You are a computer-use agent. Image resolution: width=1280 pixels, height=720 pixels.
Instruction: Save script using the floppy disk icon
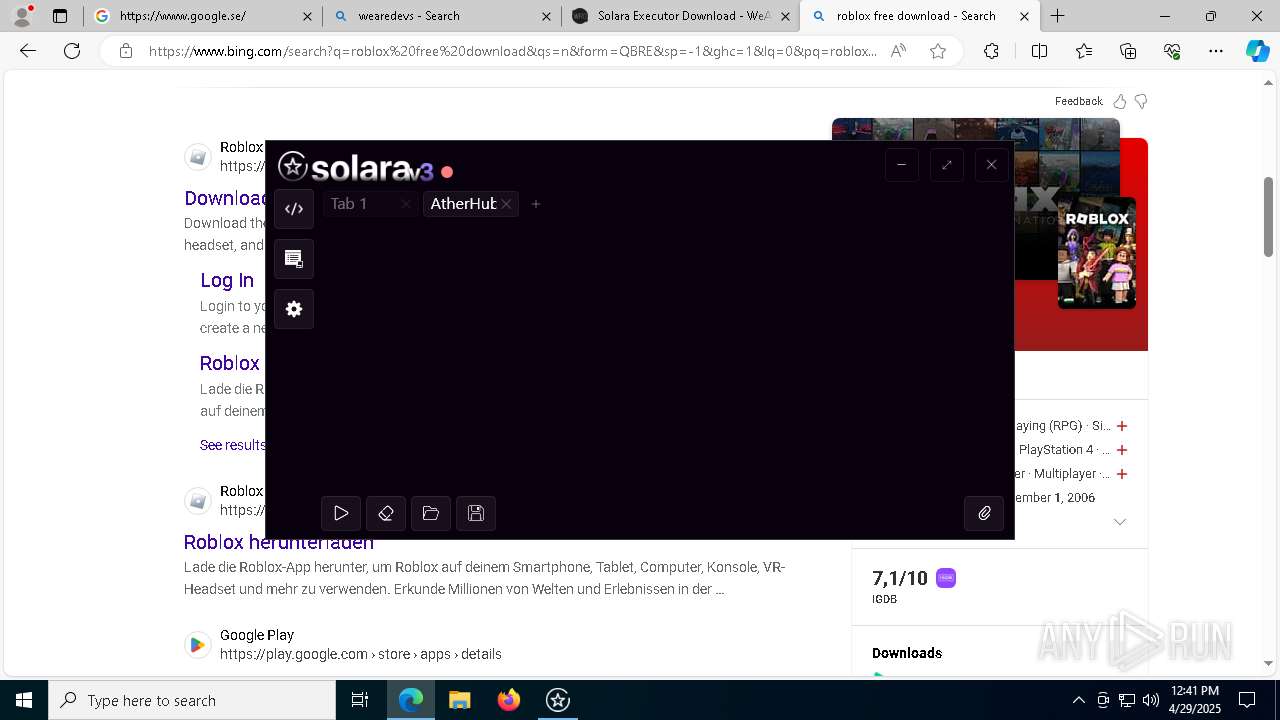pyautogui.click(x=476, y=513)
